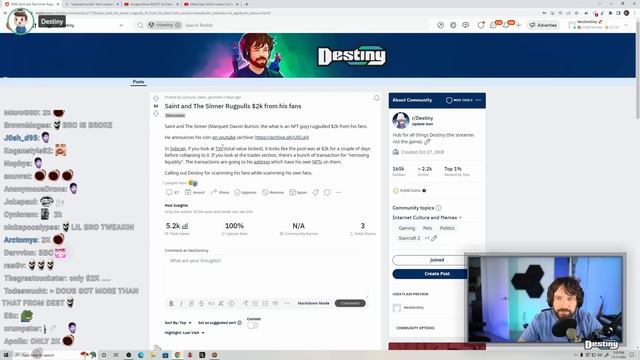Click the Chrome icon in Windows taskbar

coord(178,355)
